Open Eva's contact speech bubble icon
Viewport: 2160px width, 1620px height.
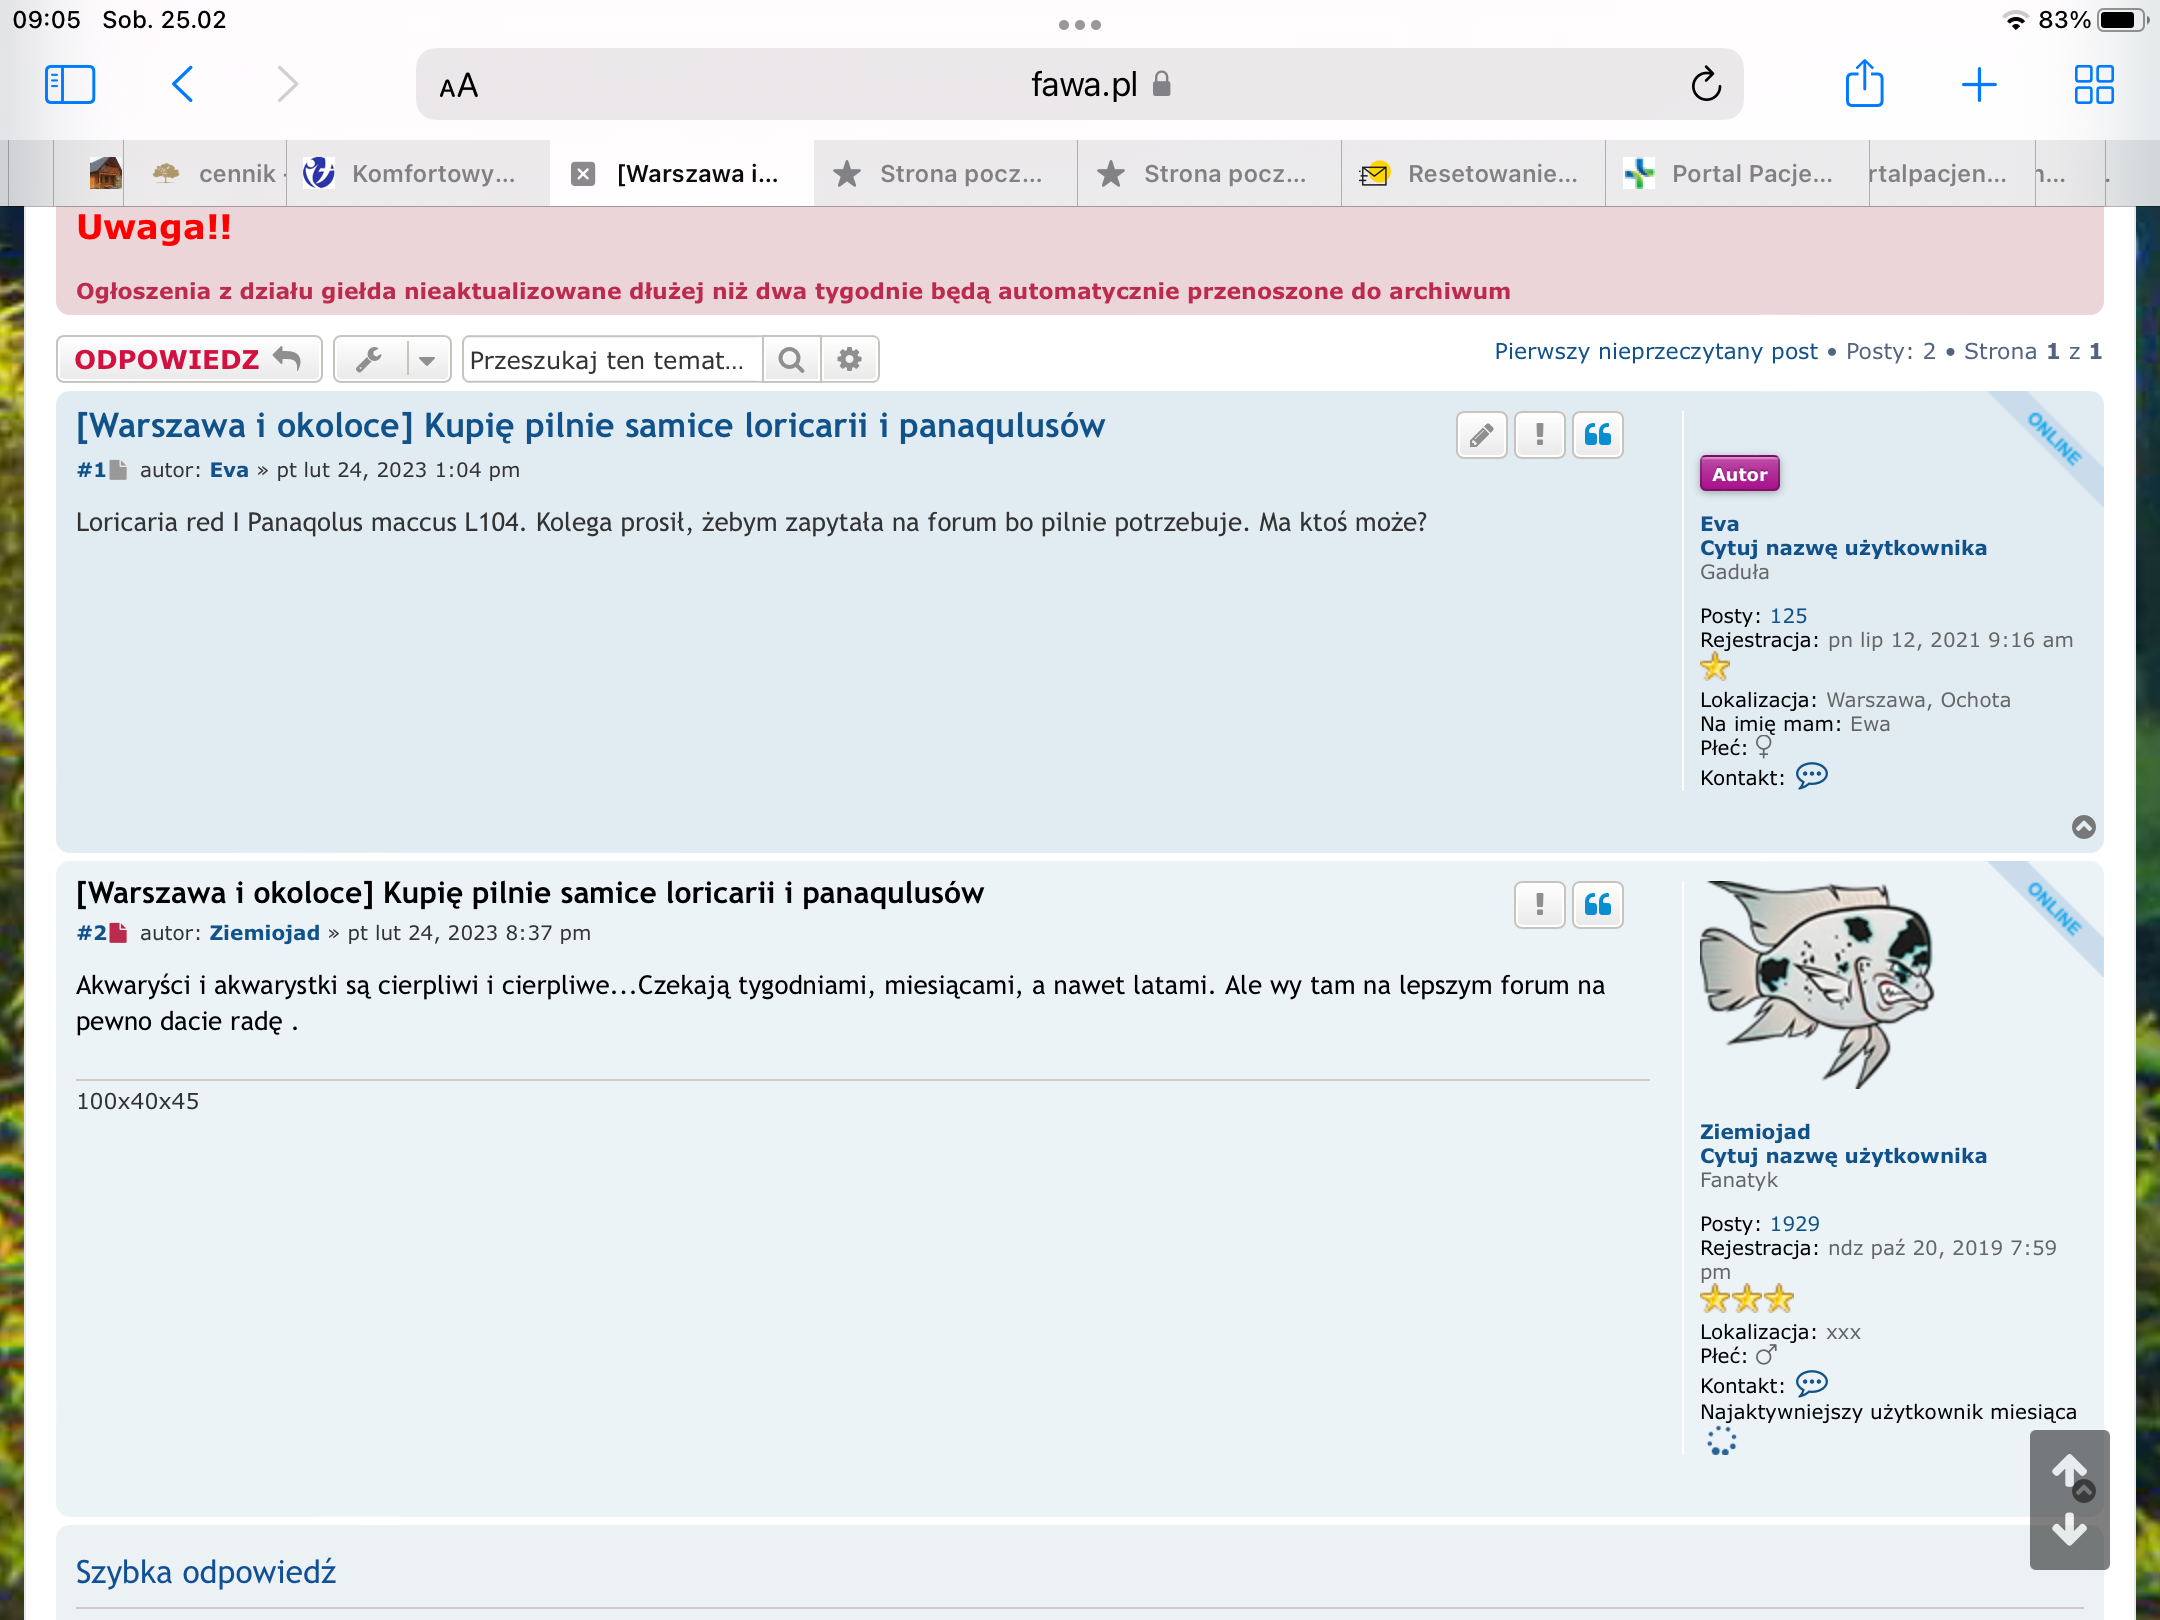tap(1811, 776)
